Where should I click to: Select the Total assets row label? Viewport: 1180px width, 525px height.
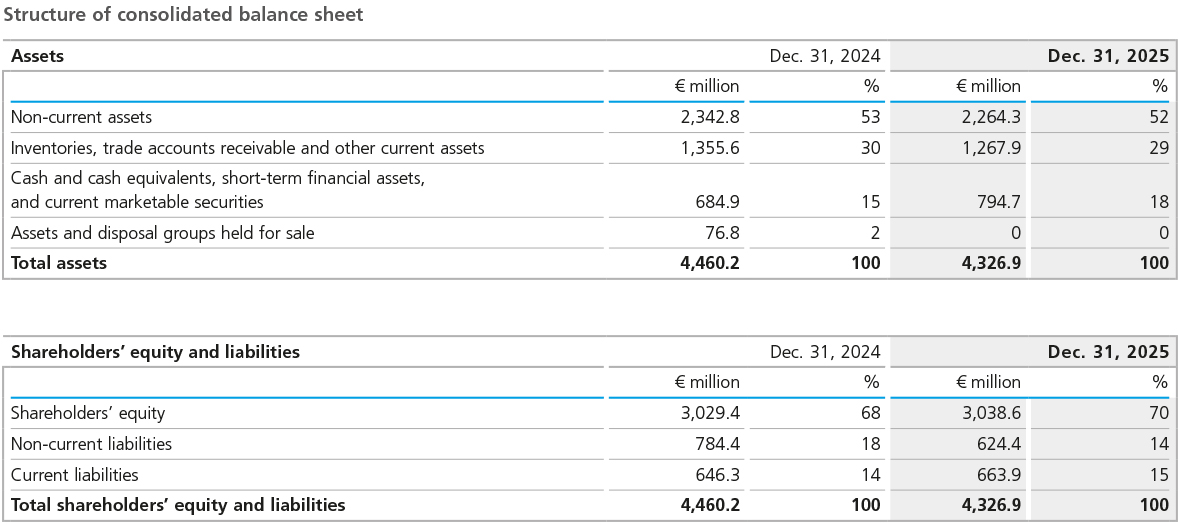point(59,263)
